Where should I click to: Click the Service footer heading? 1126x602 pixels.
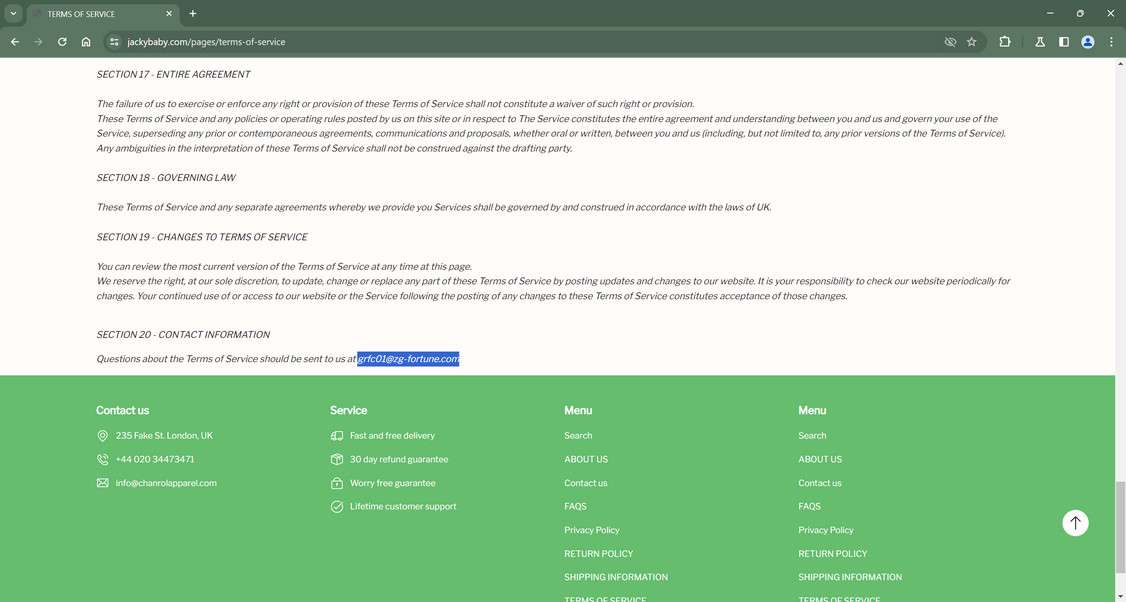click(348, 410)
